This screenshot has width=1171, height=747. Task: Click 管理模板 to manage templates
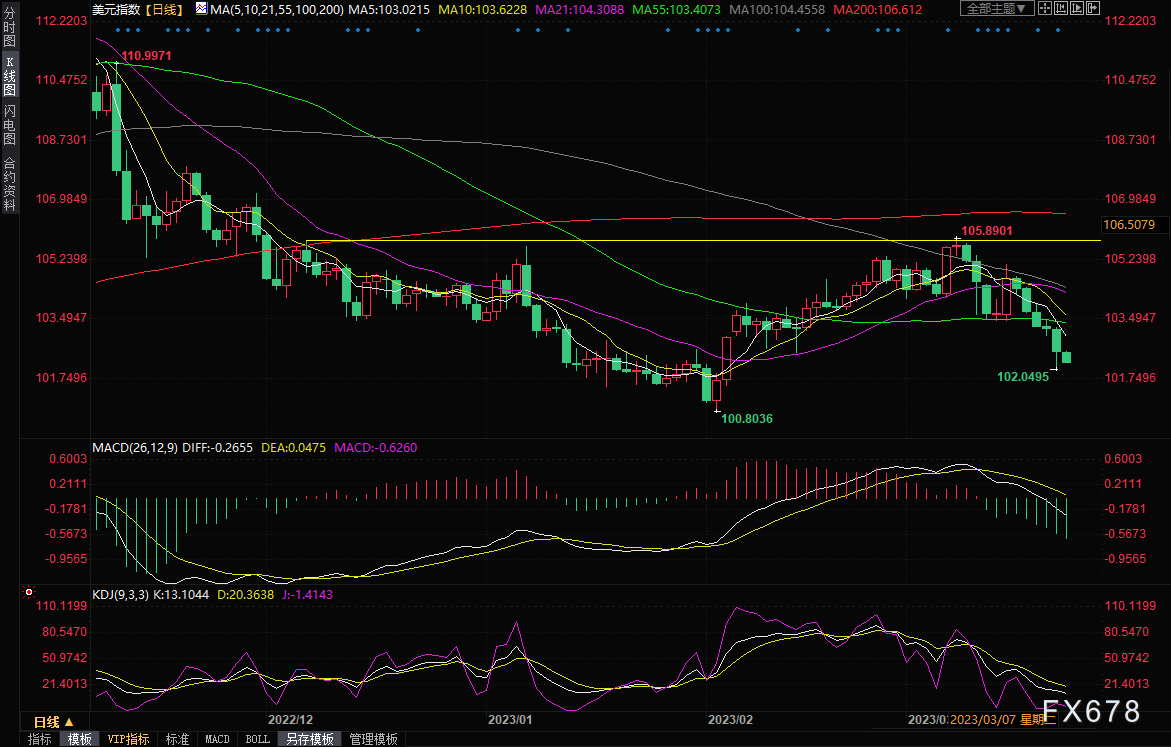point(373,739)
